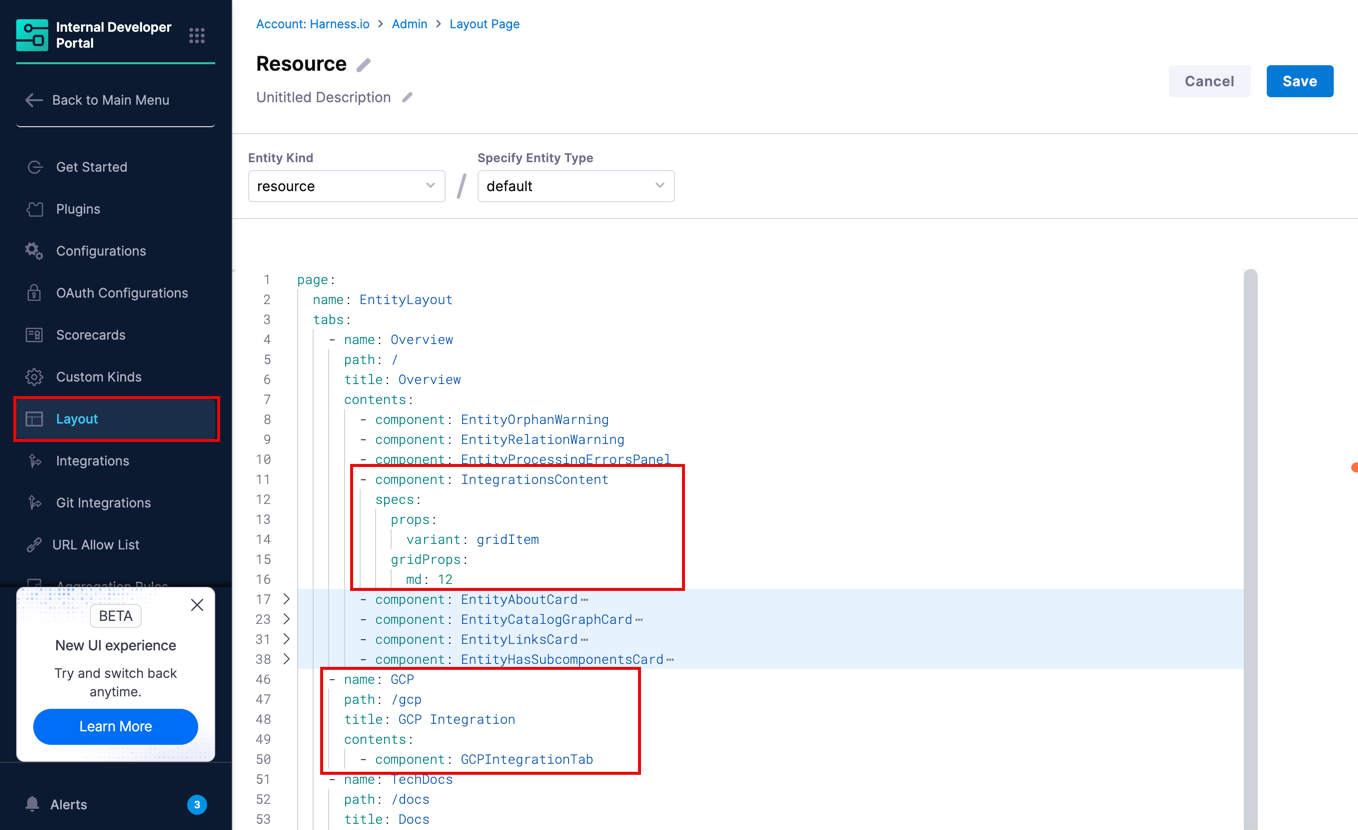
Task: Click the "name: EntityLayout" line
Action: (382, 300)
